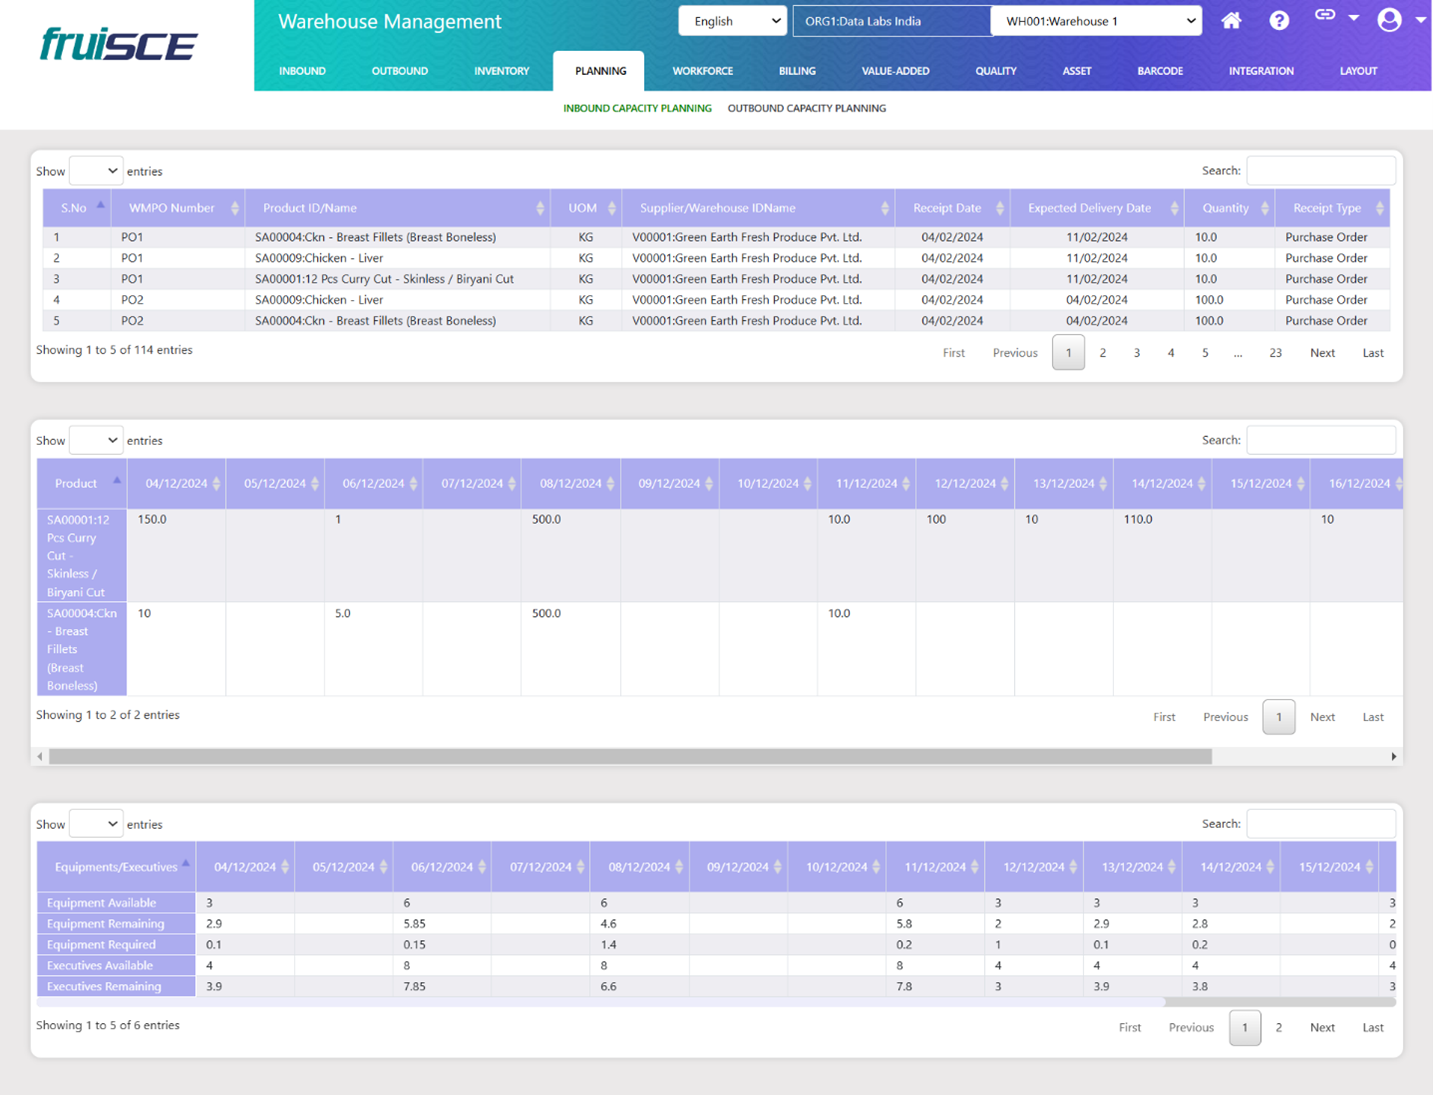Image resolution: width=1433 pixels, height=1095 pixels.
Task: Open the INVENTORY tab
Action: [x=501, y=71]
